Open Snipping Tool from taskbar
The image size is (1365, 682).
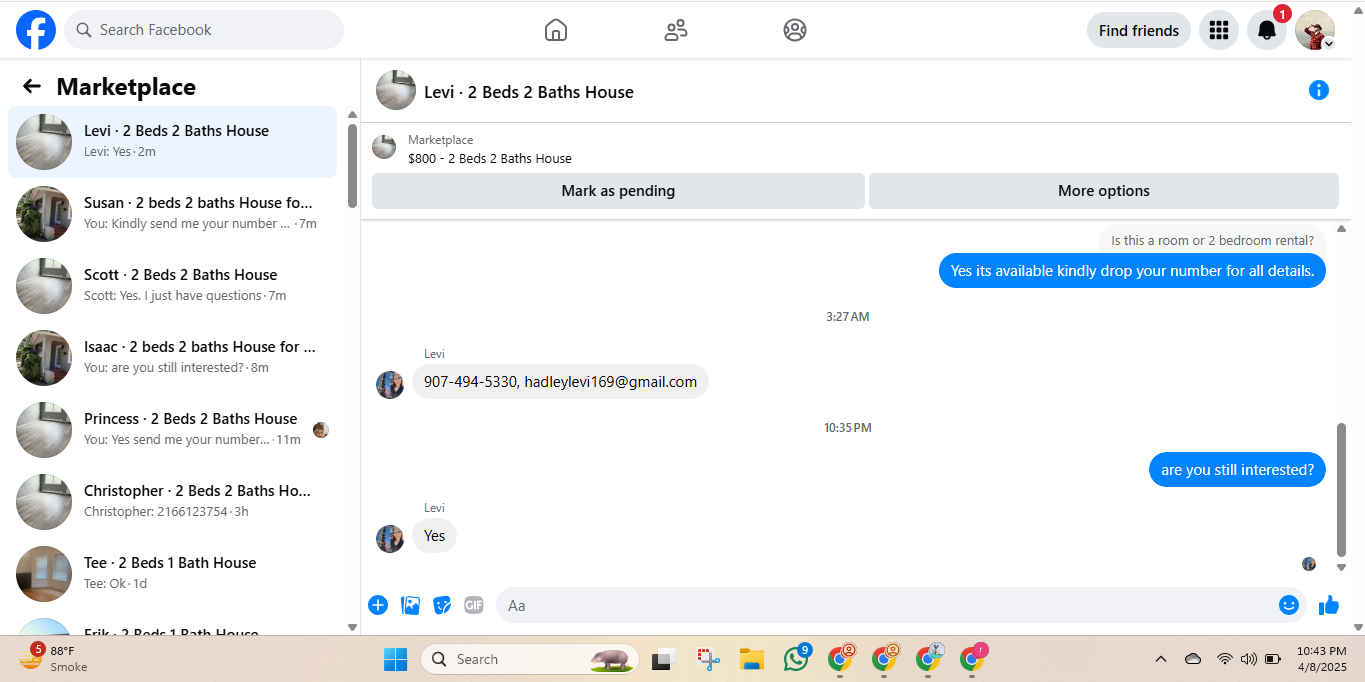pos(709,659)
